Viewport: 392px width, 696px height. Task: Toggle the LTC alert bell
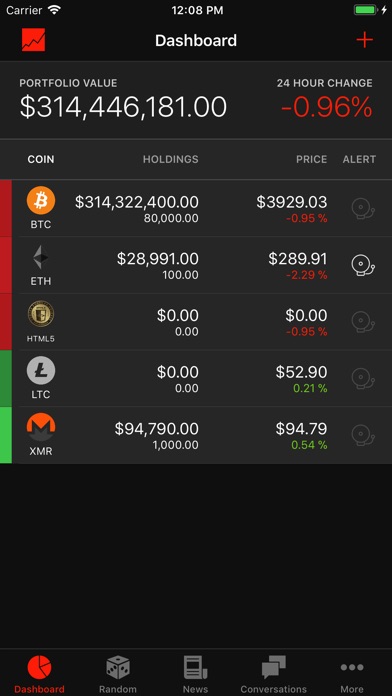point(363,379)
